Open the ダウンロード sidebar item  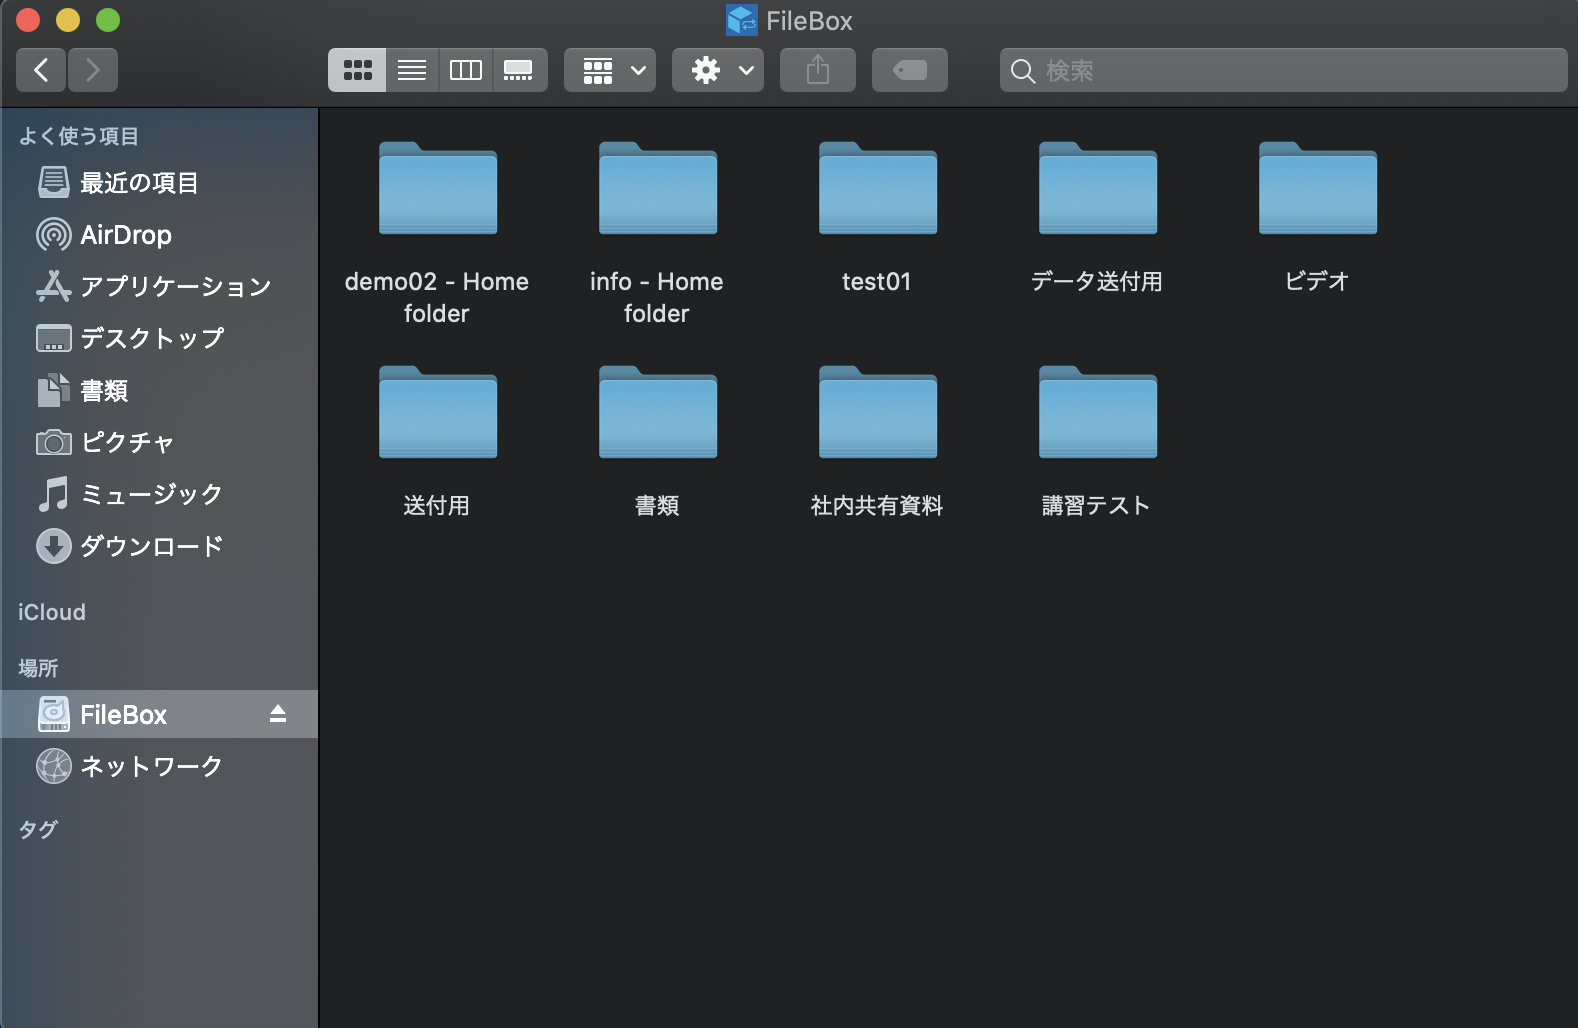click(x=150, y=546)
